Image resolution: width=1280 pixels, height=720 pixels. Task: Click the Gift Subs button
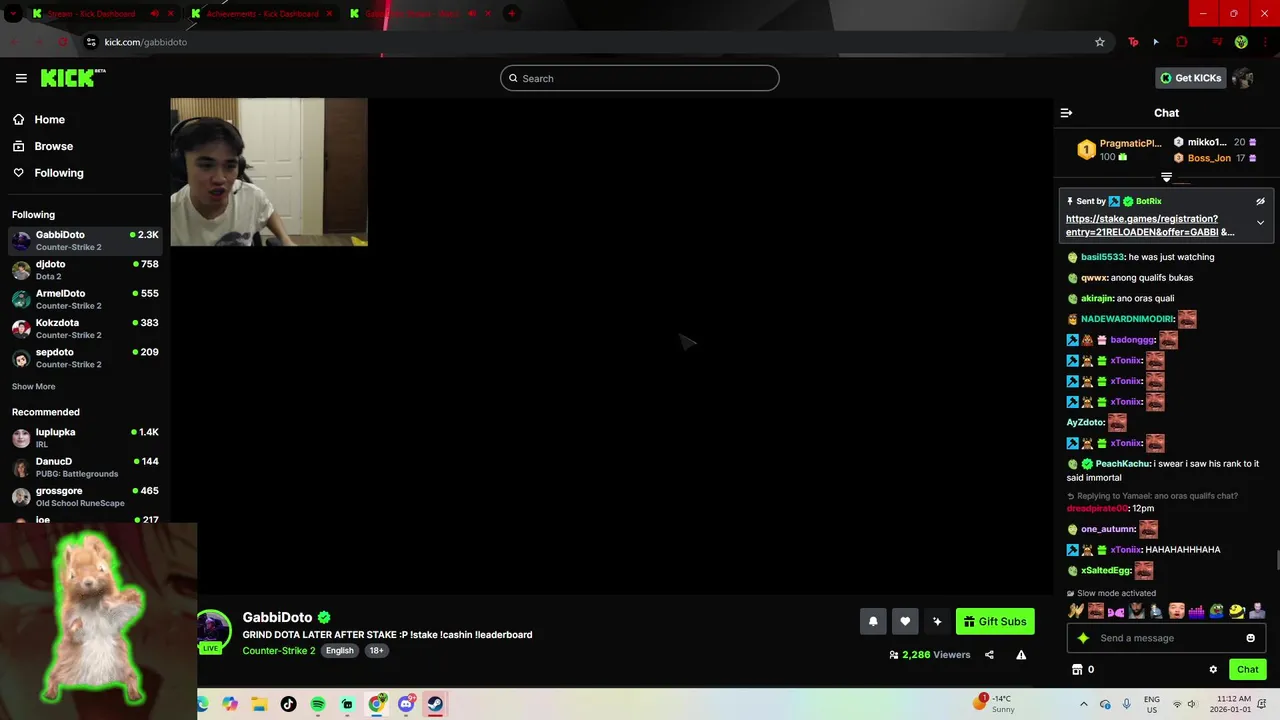tap(995, 622)
